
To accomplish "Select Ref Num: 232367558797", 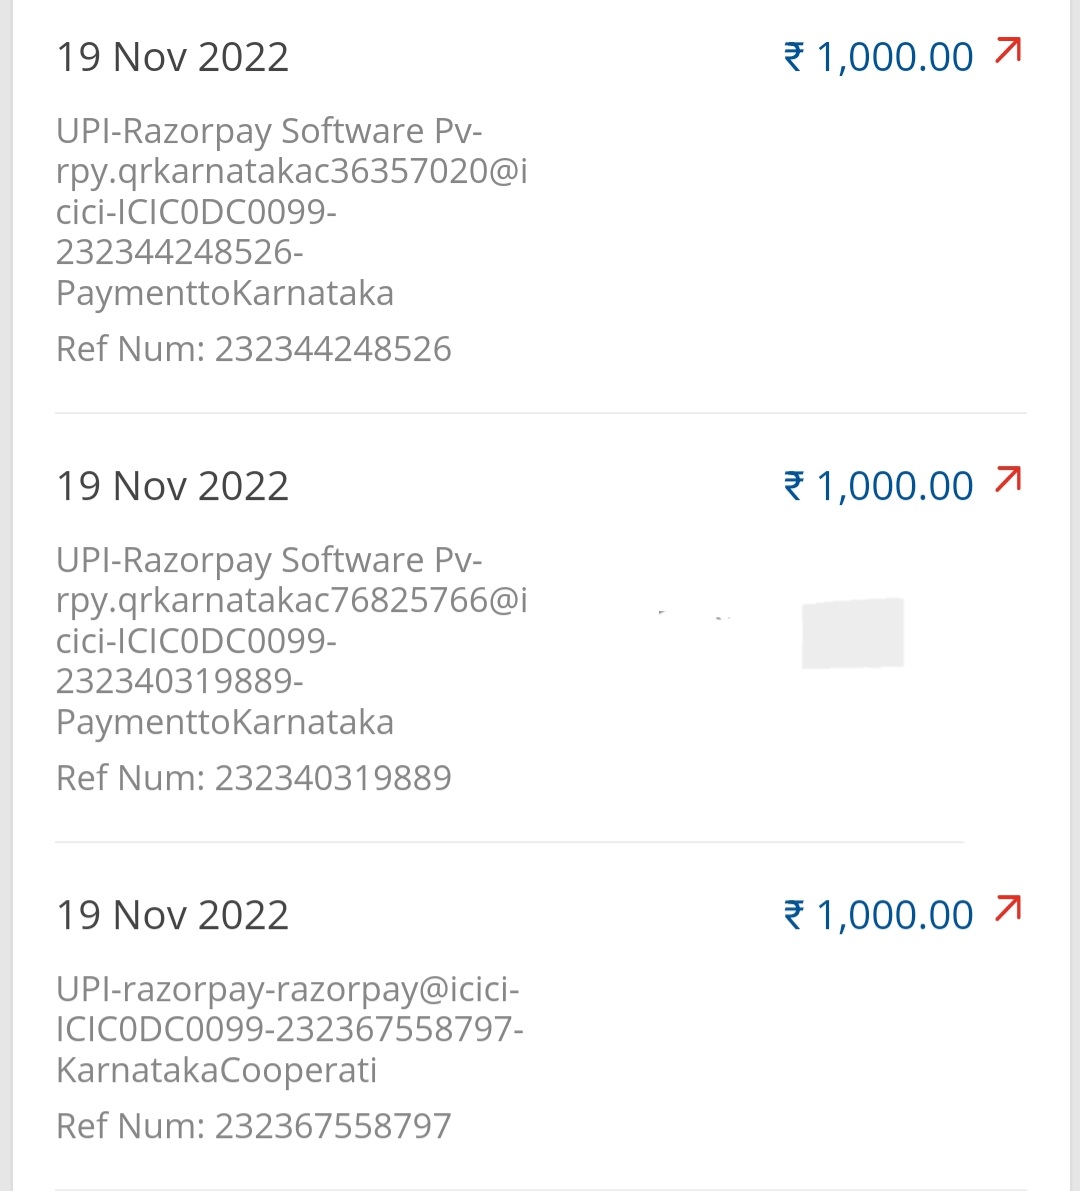I will click(254, 1126).
